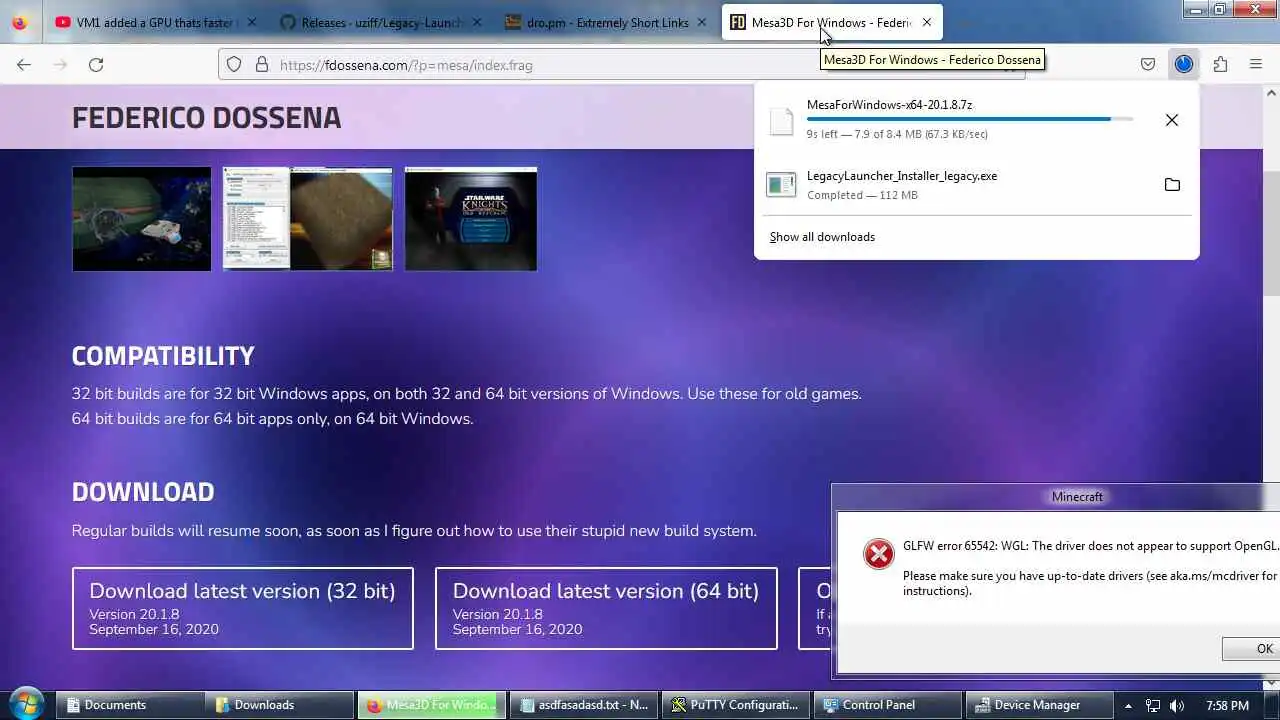Open the network tray icon
The width and height of the screenshot is (1280, 720).
pyautogui.click(x=1152, y=705)
